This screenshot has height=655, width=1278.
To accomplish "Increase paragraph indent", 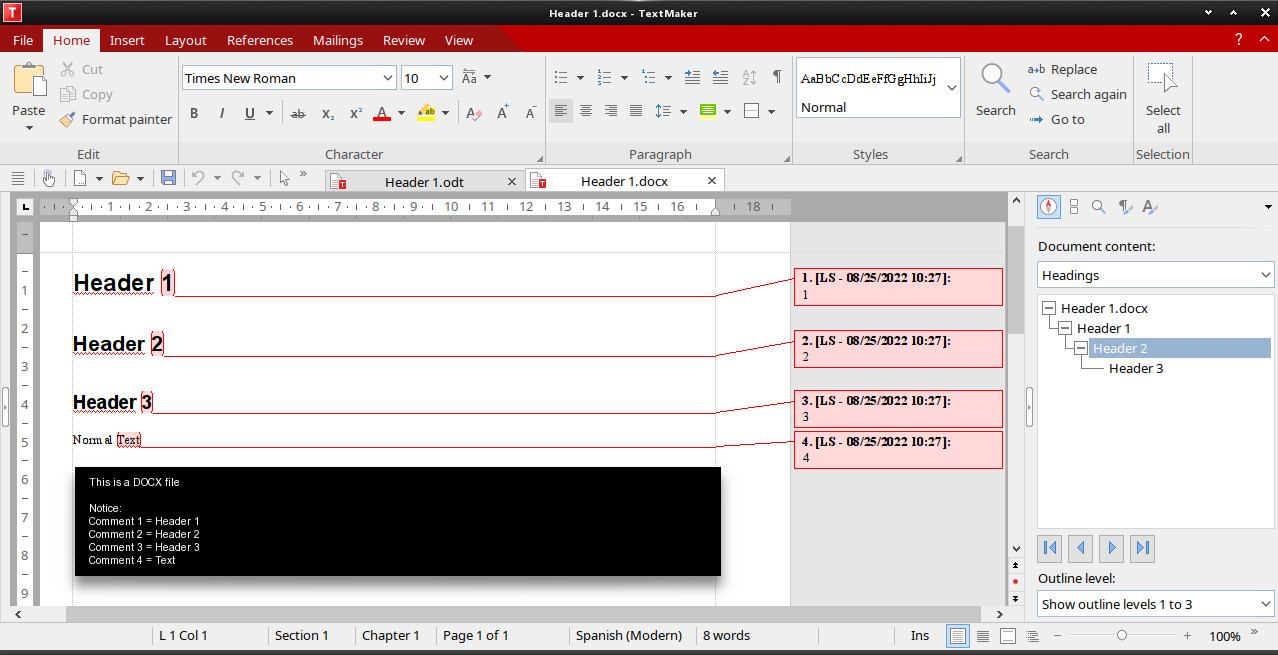I will click(720, 78).
